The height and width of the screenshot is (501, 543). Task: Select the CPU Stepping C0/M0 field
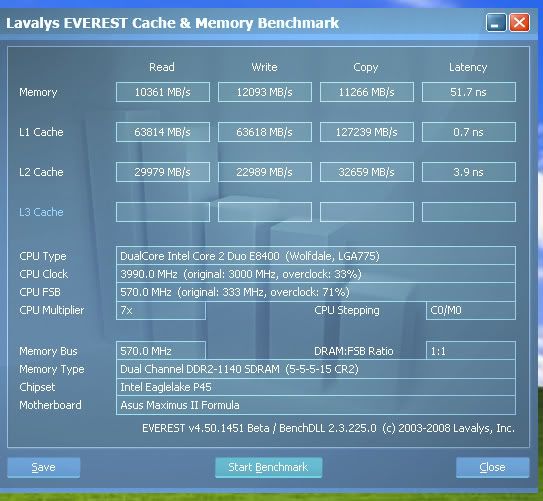click(471, 310)
